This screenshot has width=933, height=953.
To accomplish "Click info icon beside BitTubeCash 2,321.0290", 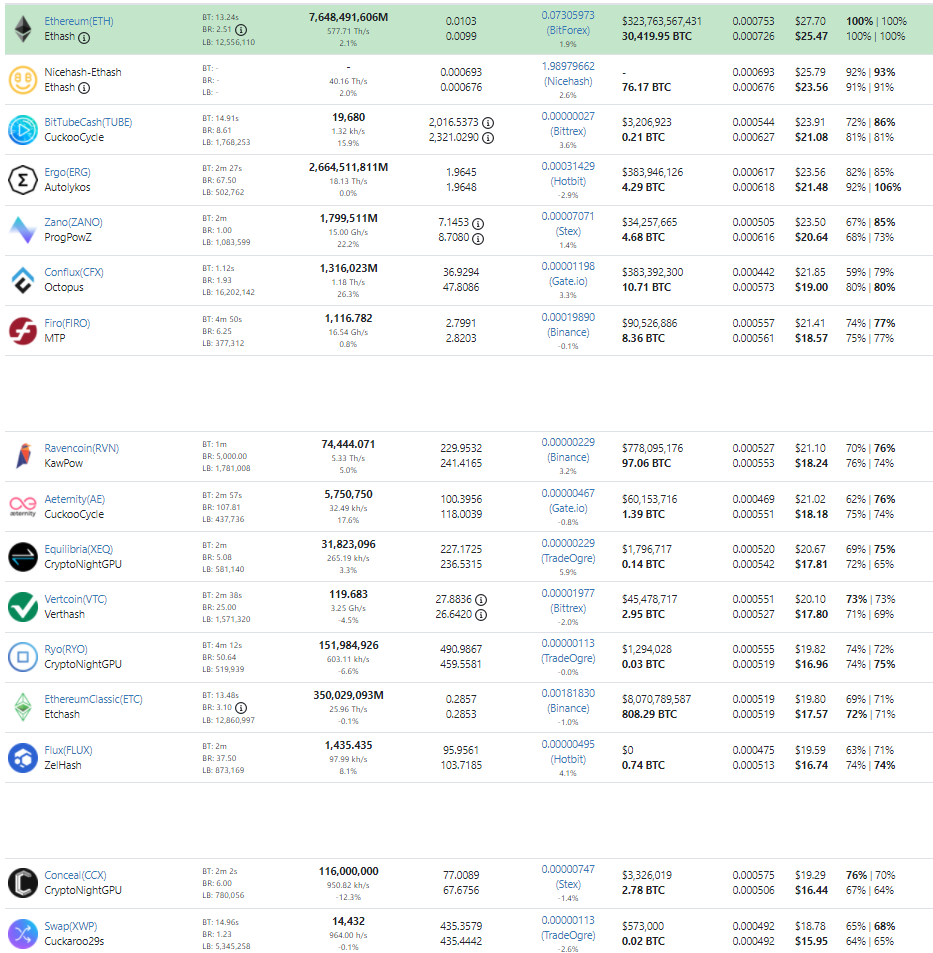I will (488, 138).
